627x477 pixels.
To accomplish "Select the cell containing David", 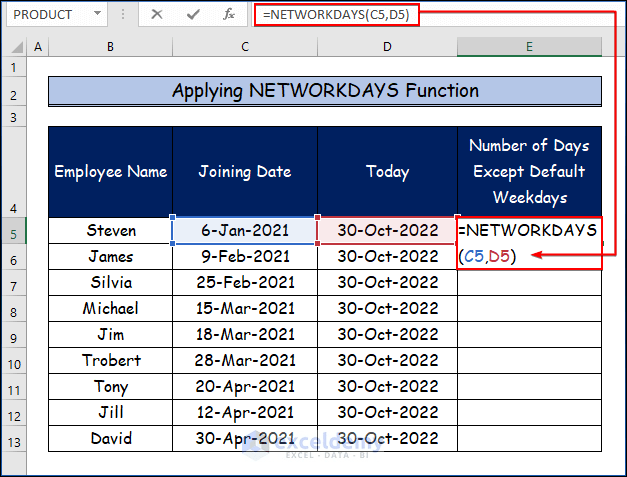I will (x=110, y=439).
